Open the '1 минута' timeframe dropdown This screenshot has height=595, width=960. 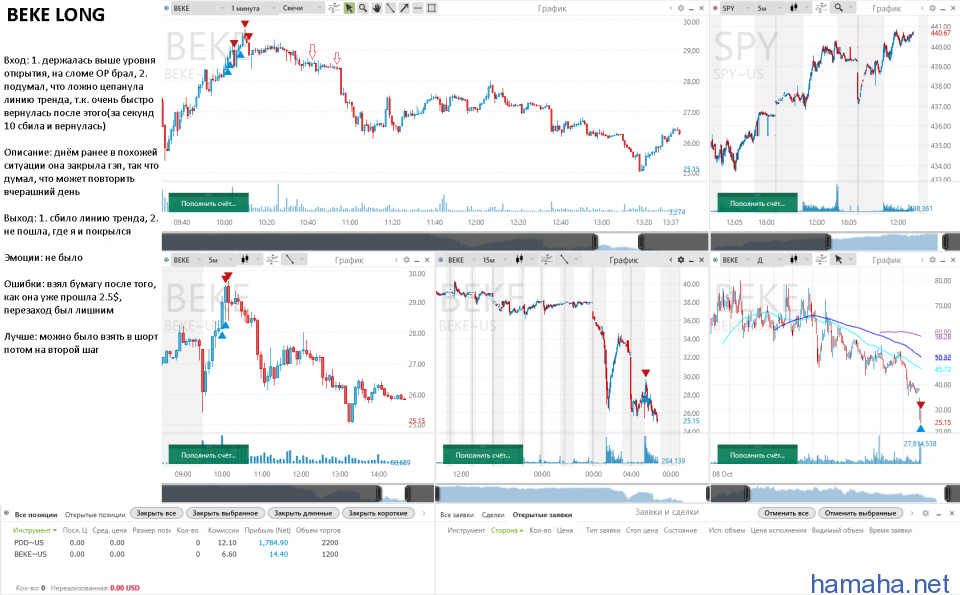[x=253, y=8]
